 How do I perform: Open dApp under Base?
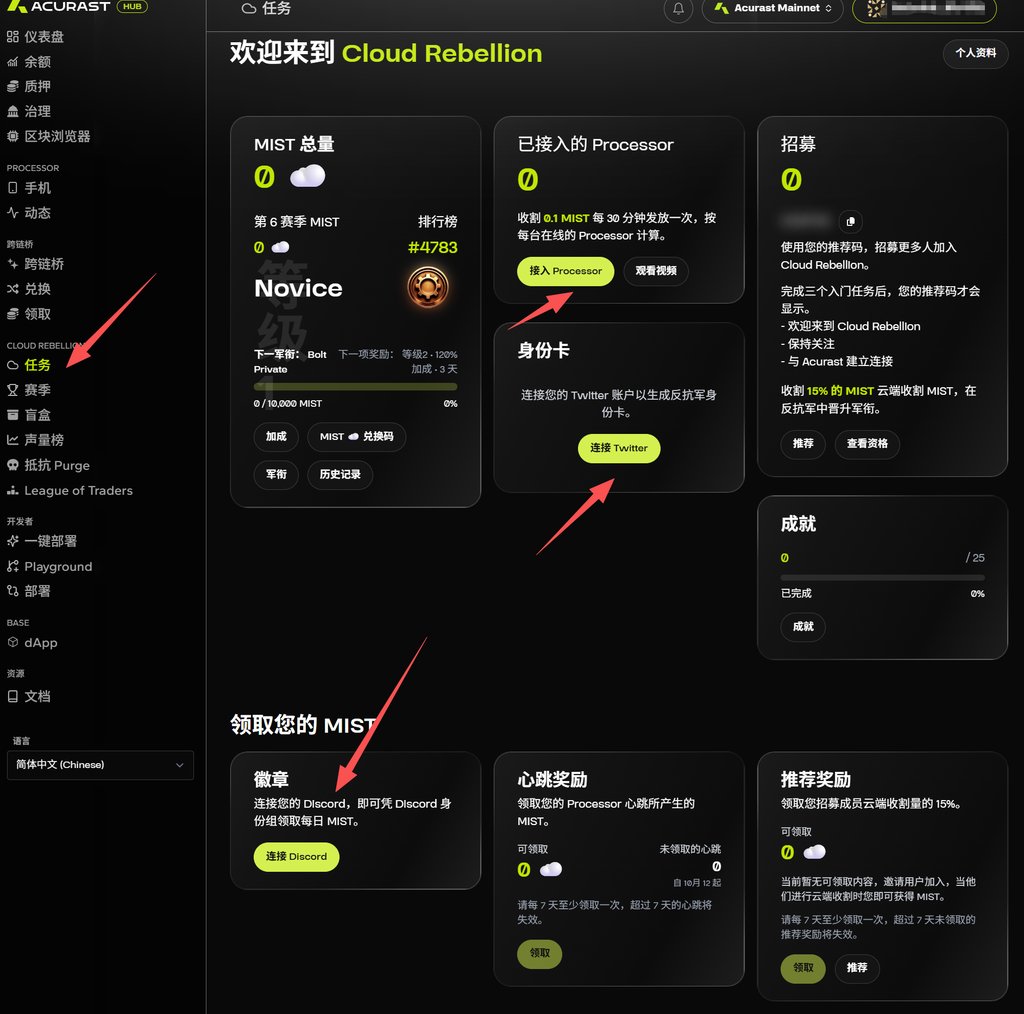[33, 642]
